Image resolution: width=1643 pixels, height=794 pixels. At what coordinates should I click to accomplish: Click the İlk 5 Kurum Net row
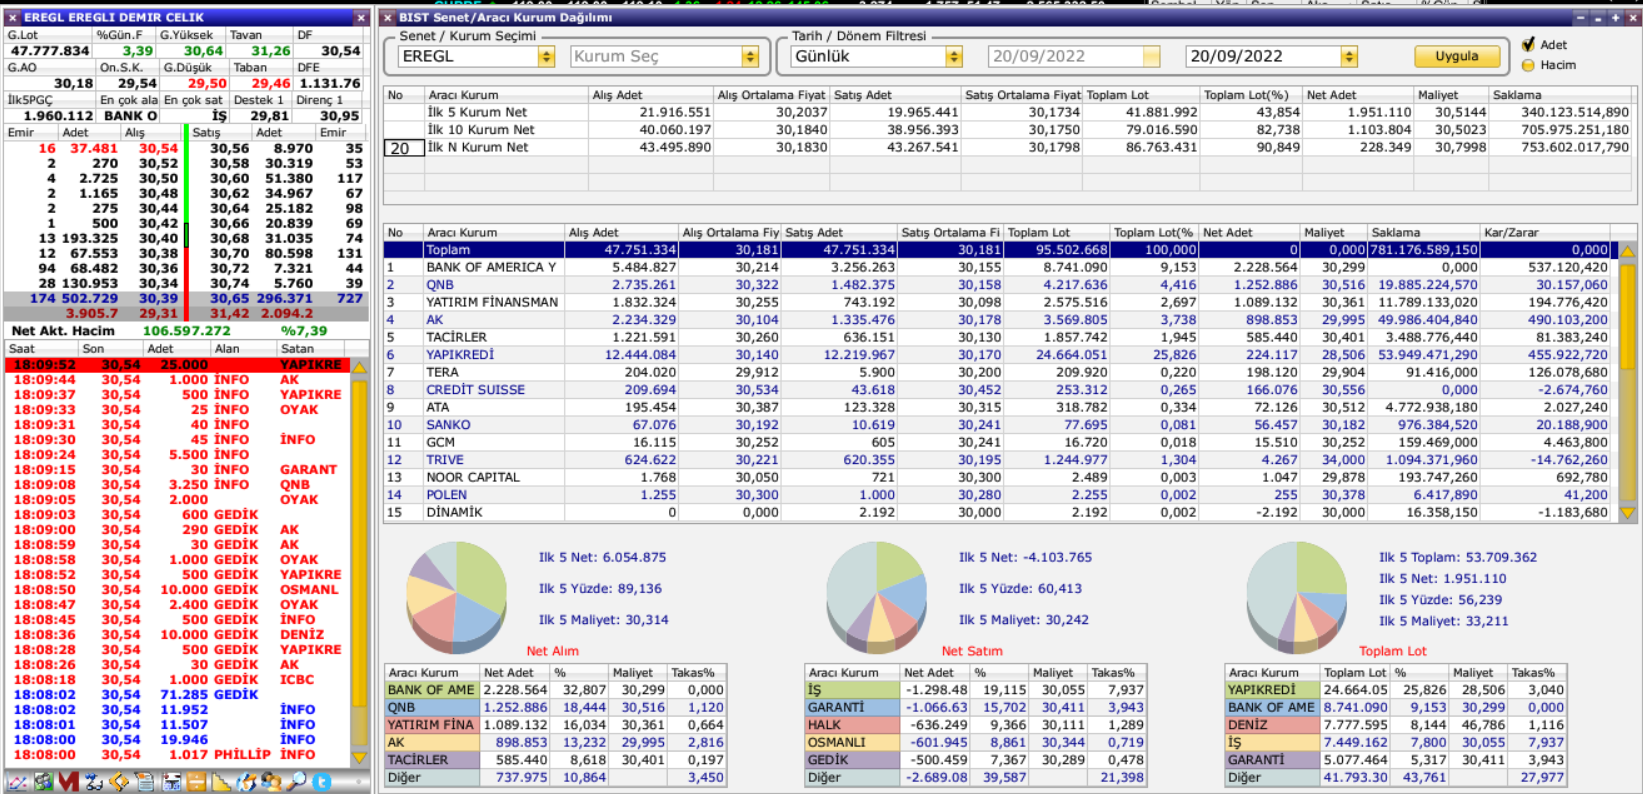click(x=1008, y=112)
